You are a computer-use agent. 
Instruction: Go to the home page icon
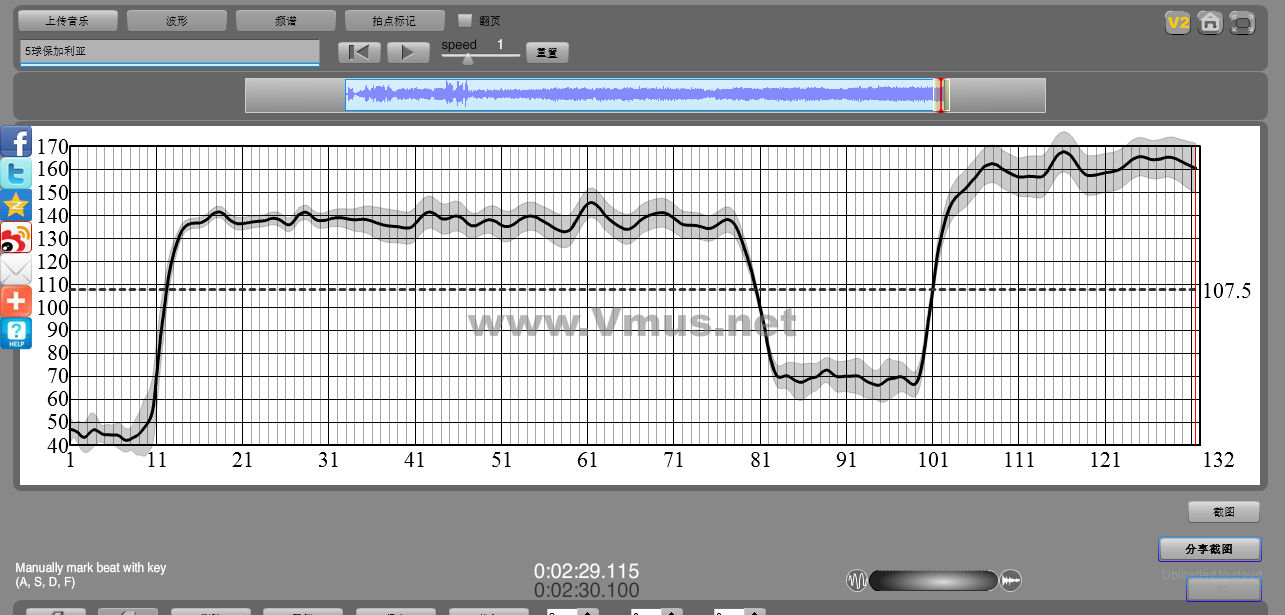tap(1210, 23)
